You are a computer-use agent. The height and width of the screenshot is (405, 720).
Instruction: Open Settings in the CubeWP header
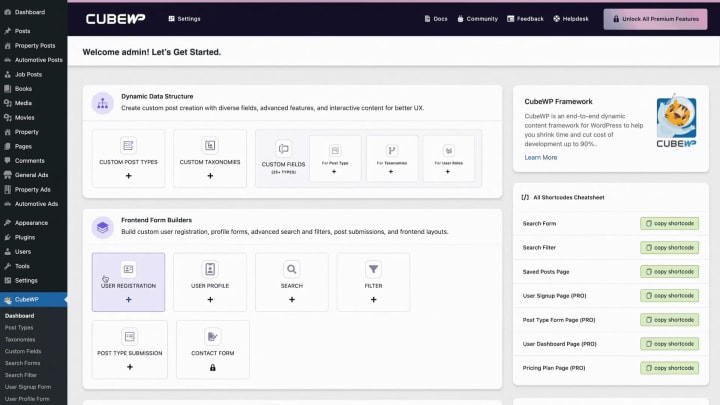[184, 19]
